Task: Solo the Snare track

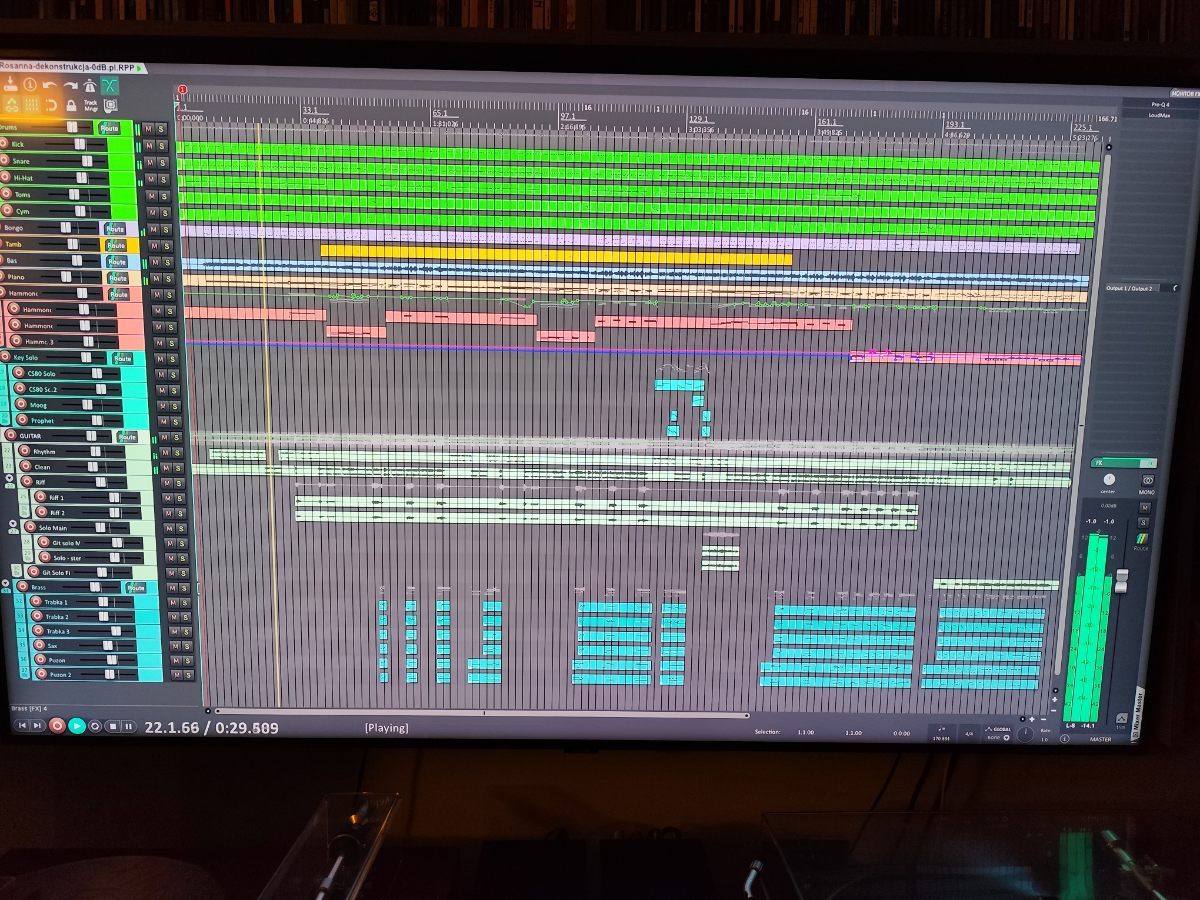Action: (163, 163)
